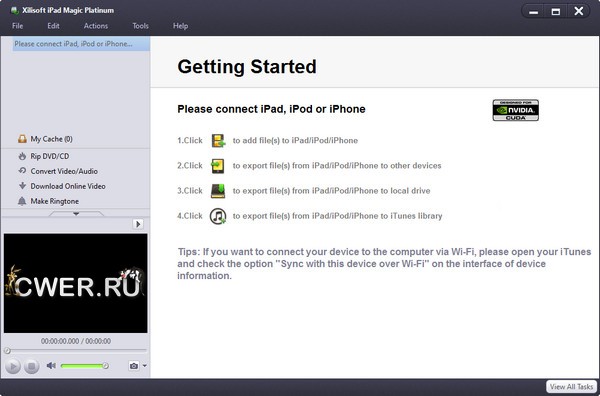Open the File menu

[x=18, y=26]
